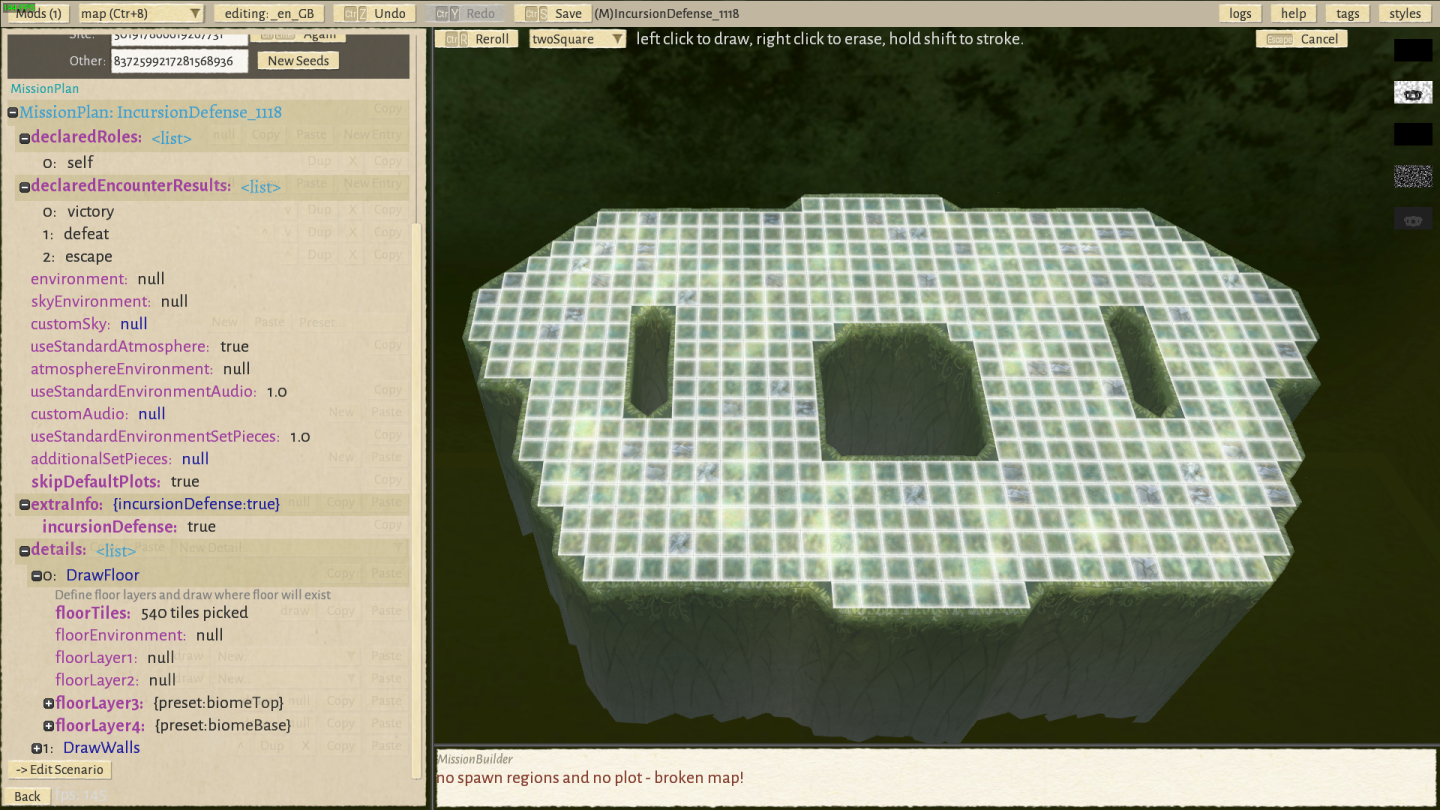Click the '{preset:biomeBase}' value

(222, 725)
